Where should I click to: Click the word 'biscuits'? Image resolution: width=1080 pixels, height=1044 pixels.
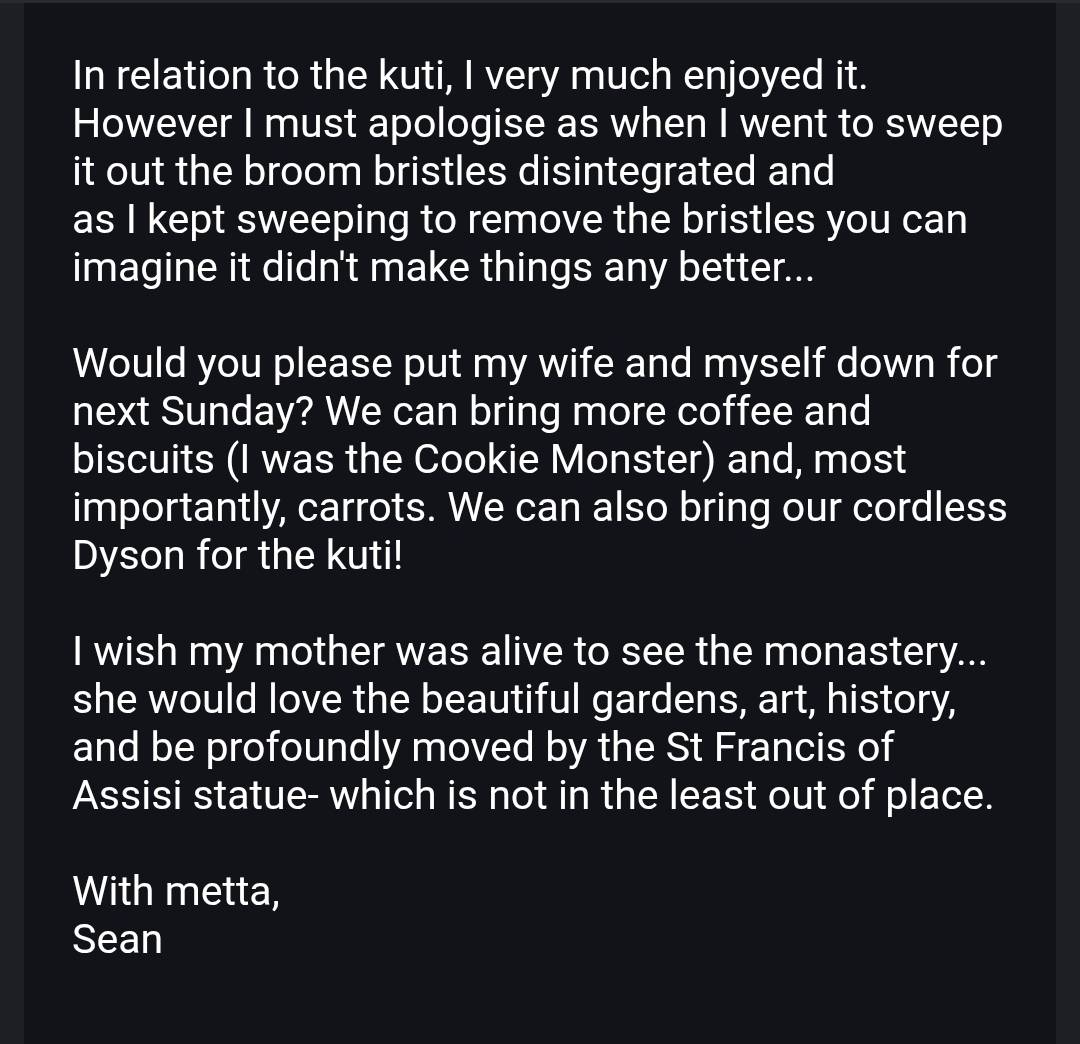143,459
